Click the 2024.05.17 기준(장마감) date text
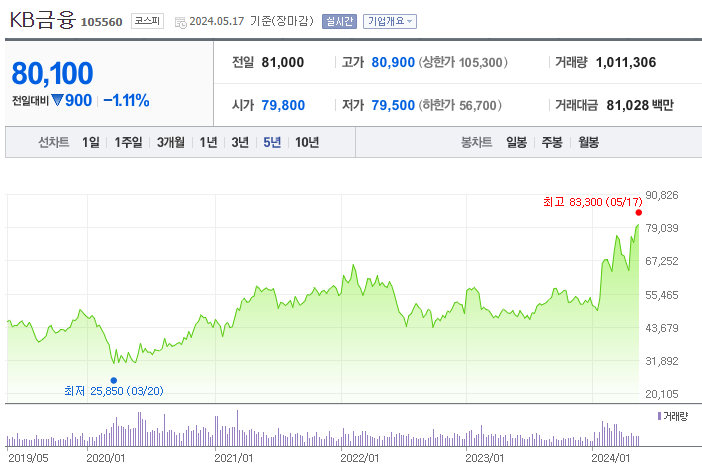The image size is (702, 470). coord(251,21)
